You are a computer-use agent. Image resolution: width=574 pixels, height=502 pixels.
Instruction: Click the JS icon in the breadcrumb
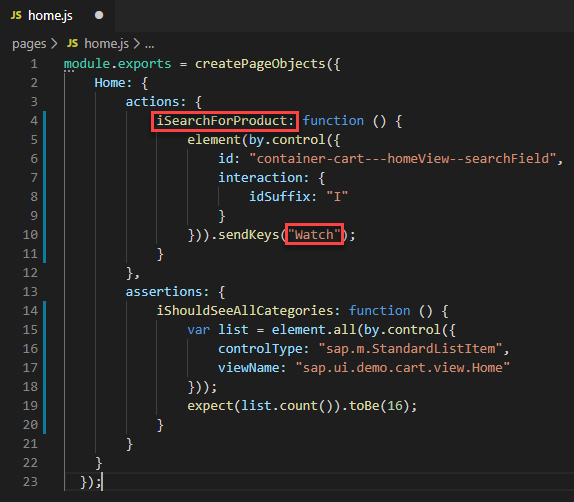(72, 44)
